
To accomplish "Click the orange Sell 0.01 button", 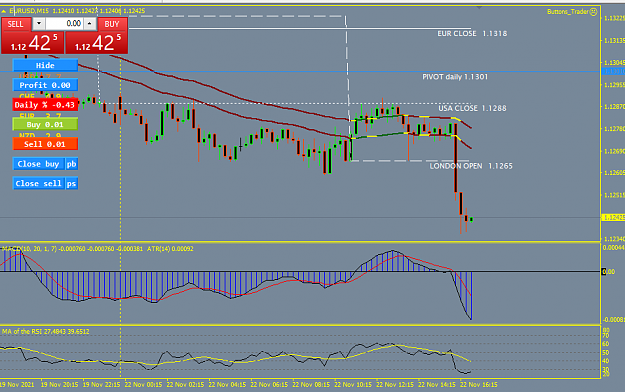I will click(x=45, y=144).
